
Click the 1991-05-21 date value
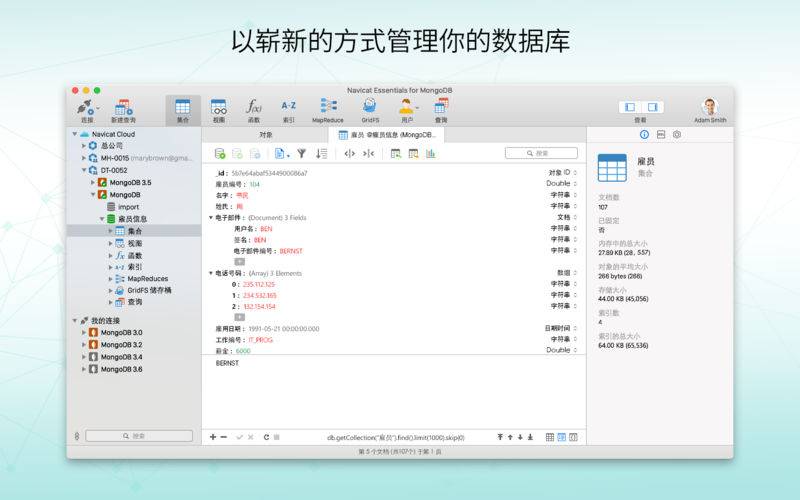click(284, 329)
